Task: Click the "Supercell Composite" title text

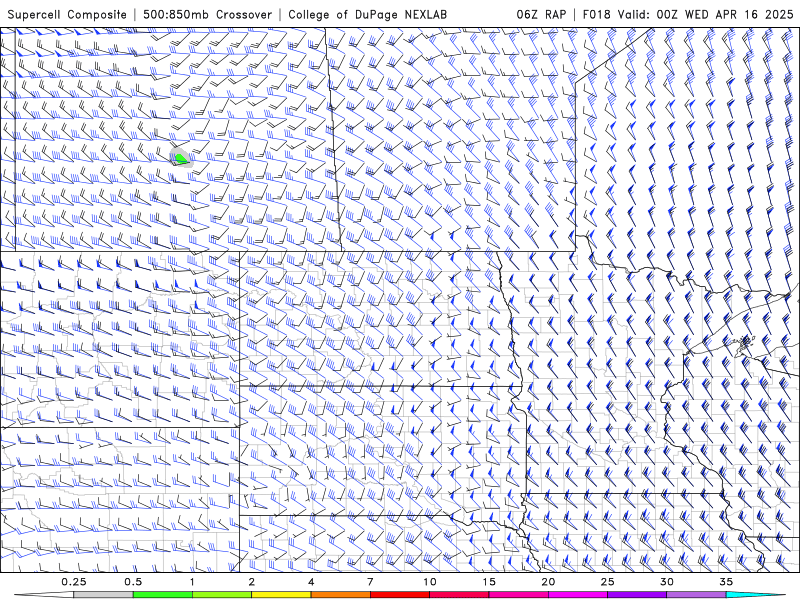Action: pos(67,14)
